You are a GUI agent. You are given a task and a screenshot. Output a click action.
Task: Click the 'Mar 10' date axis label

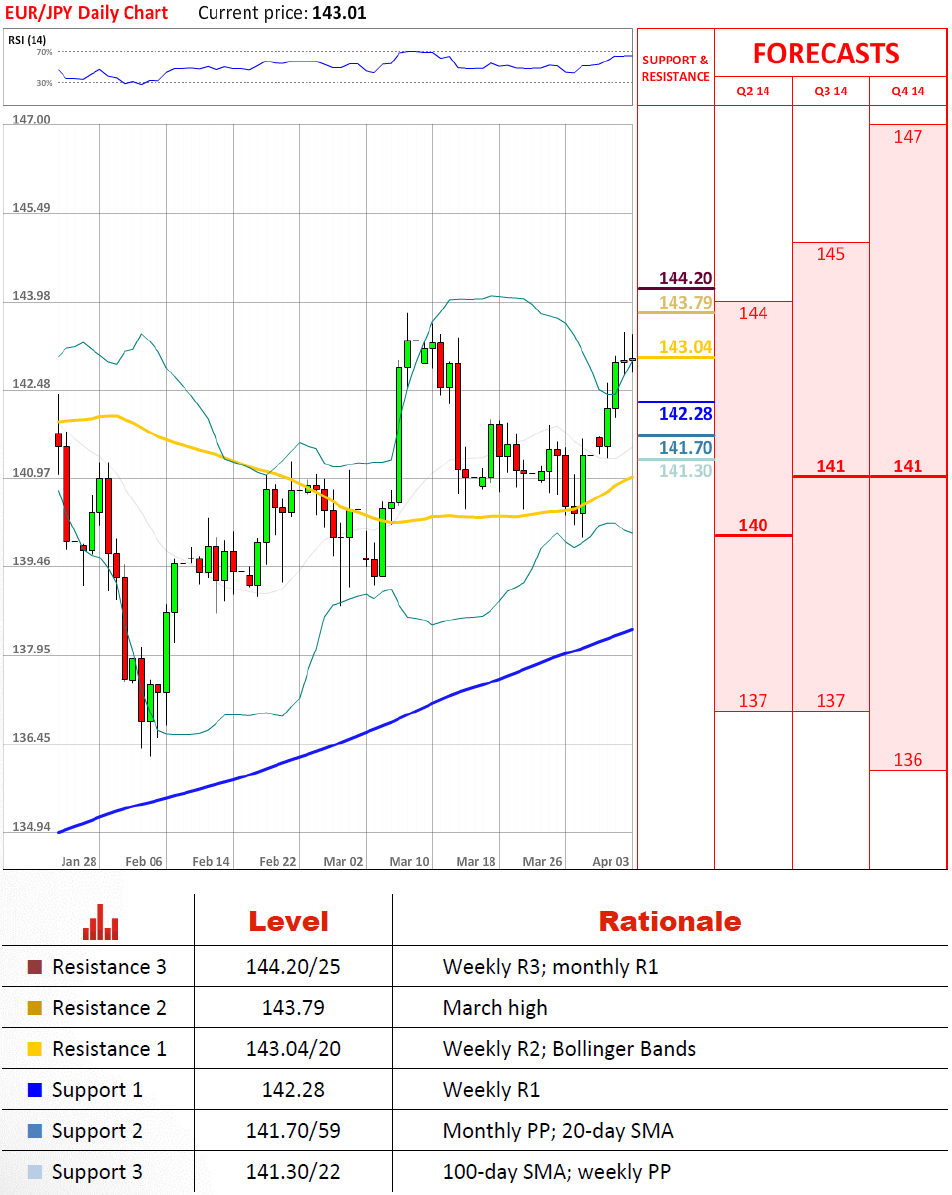tap(409, 861)
